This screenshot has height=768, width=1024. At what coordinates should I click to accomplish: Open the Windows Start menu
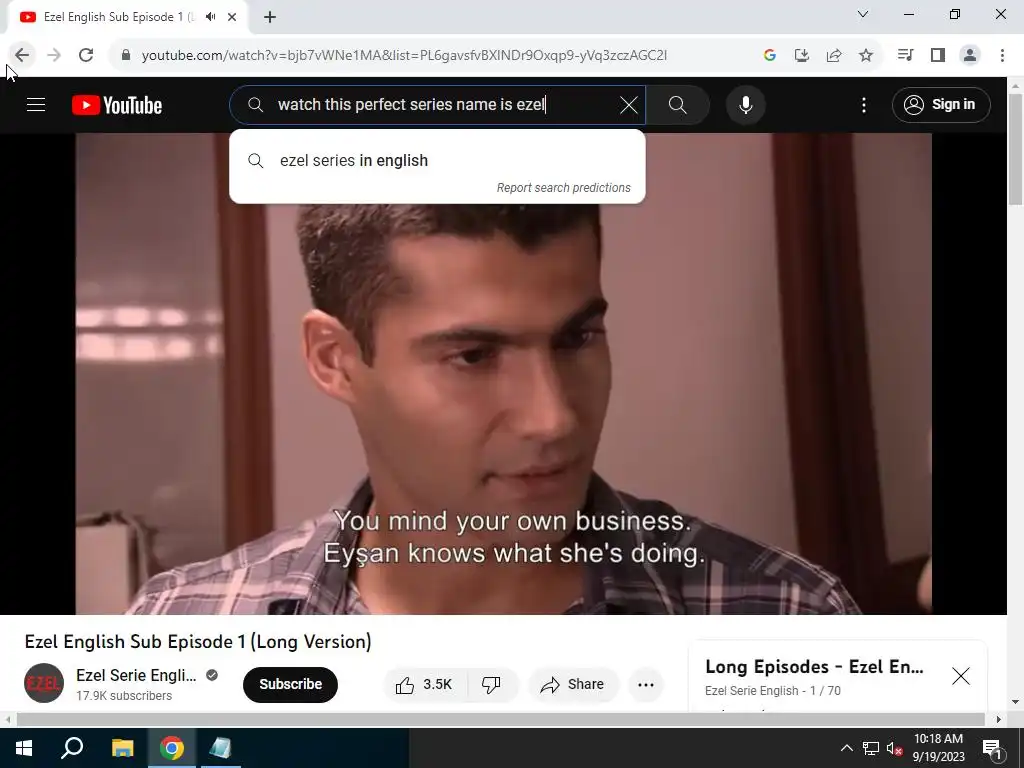click(x=24, y=748)
